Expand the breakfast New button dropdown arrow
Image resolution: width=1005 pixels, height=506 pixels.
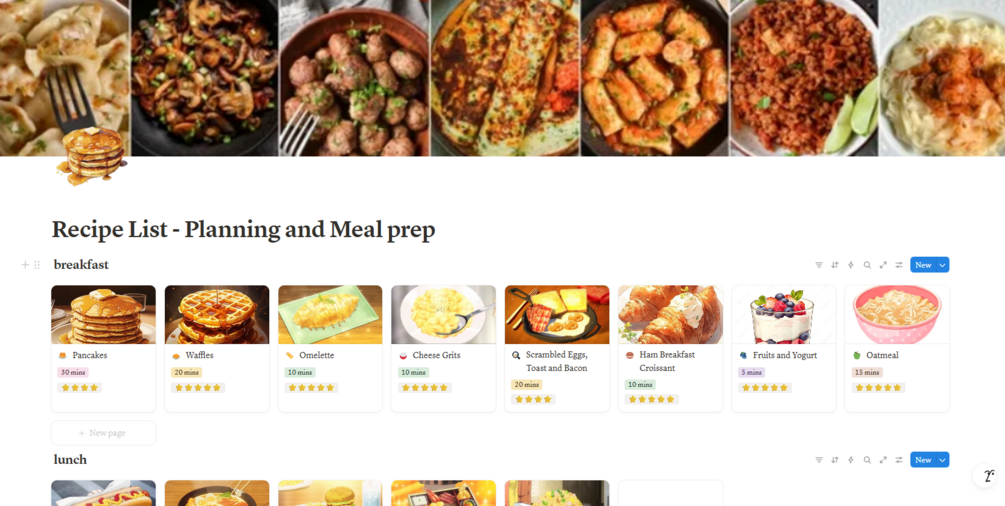pyautogui.click(x=942, y=265)
